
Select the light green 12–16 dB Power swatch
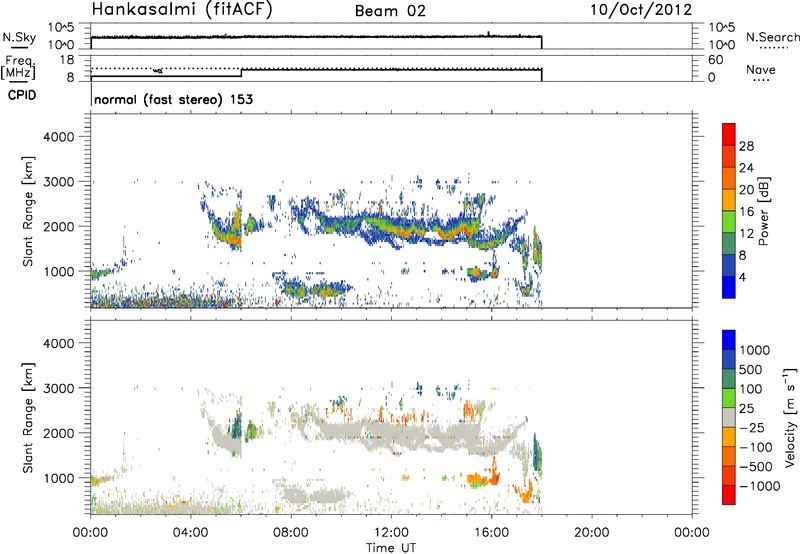pos(729,222)
